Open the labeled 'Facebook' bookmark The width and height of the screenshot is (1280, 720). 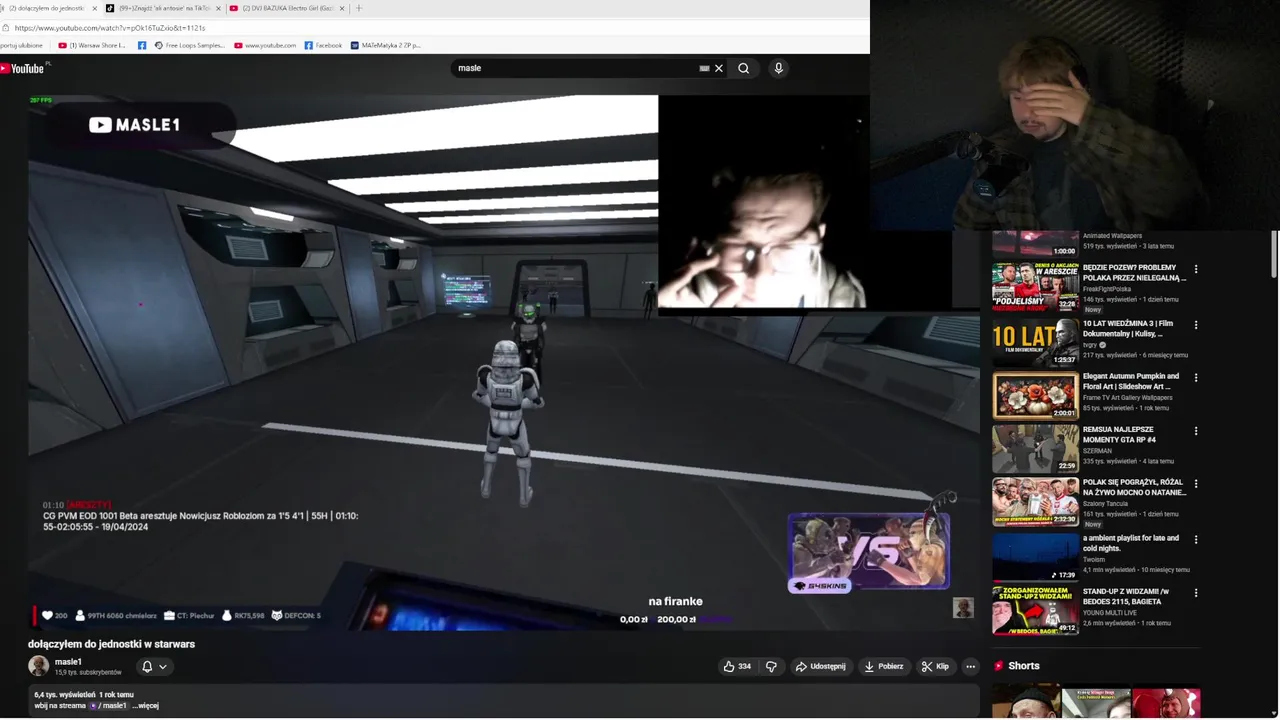coord(323,45)
